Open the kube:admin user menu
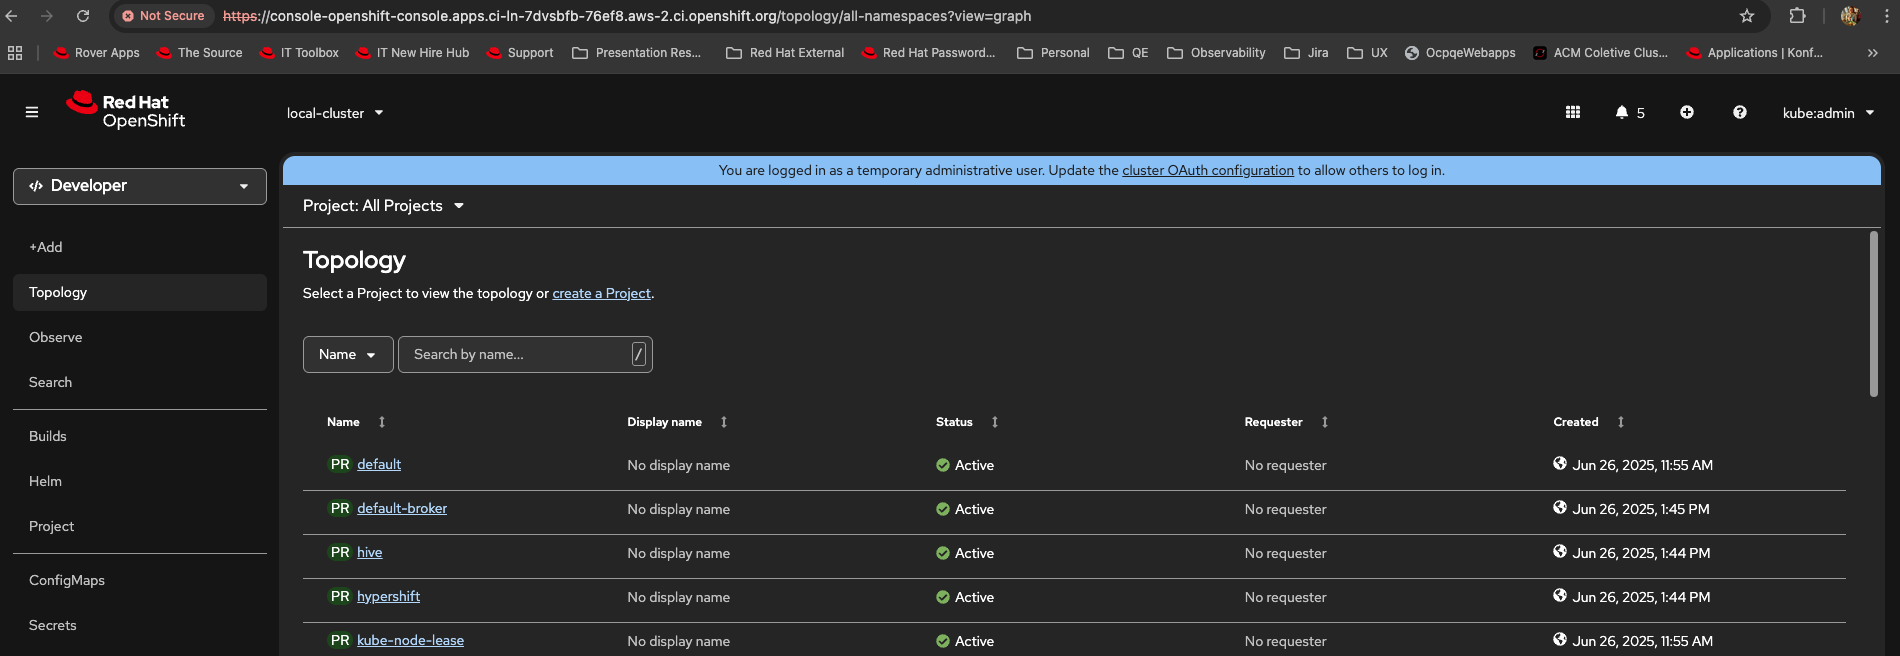 pos(1827,113)
